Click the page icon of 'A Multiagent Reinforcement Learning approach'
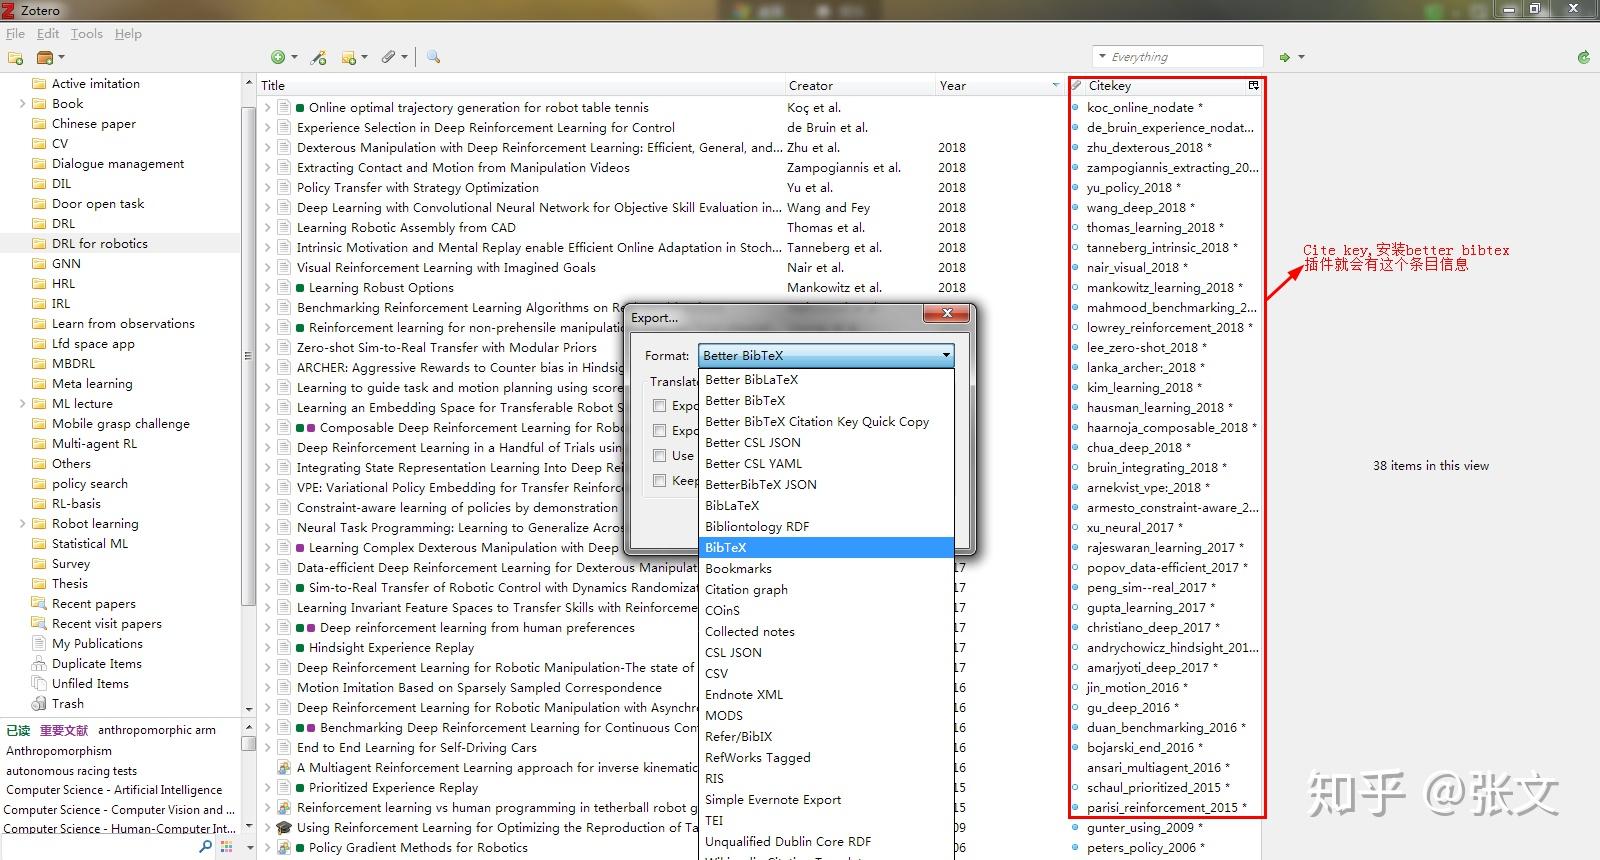 (x=284, y=768)
